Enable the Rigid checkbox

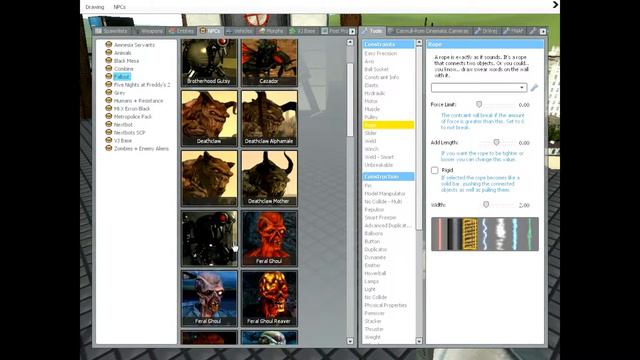[435, 170]
